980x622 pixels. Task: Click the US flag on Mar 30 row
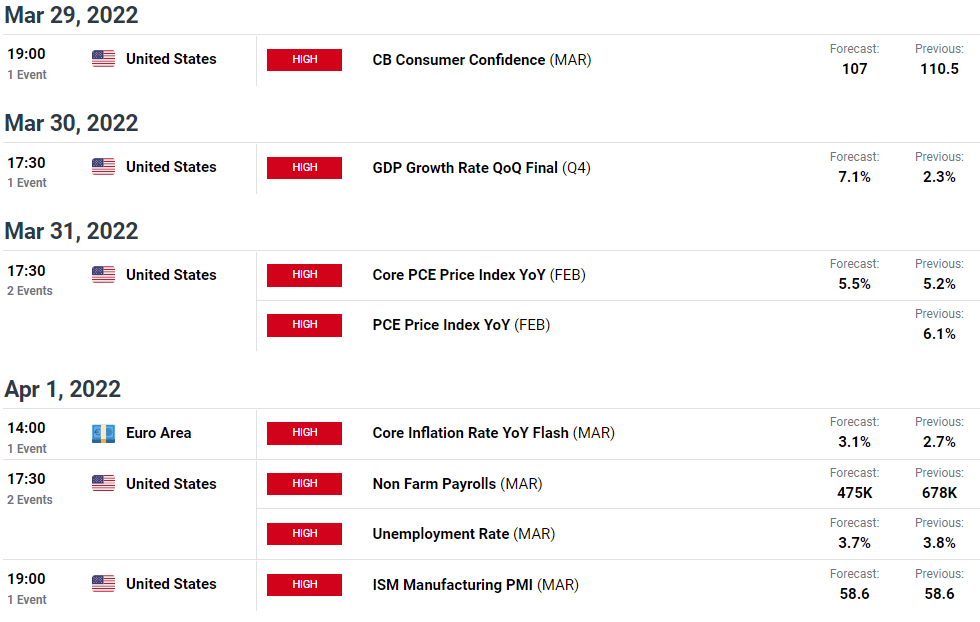click(103, 167)
